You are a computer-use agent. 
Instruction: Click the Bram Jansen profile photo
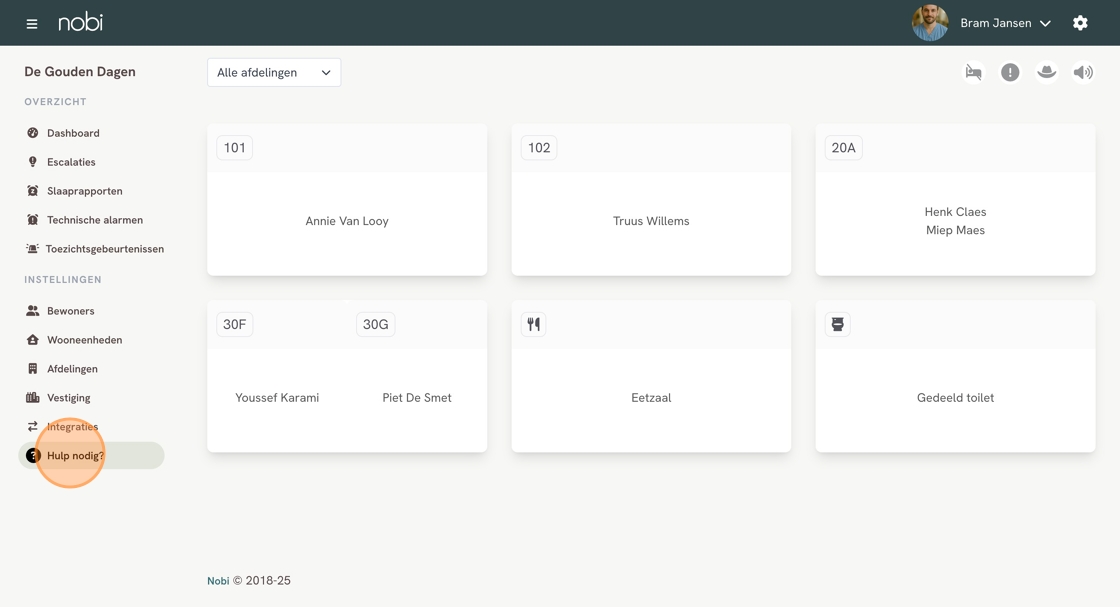[x=930, y=23]
